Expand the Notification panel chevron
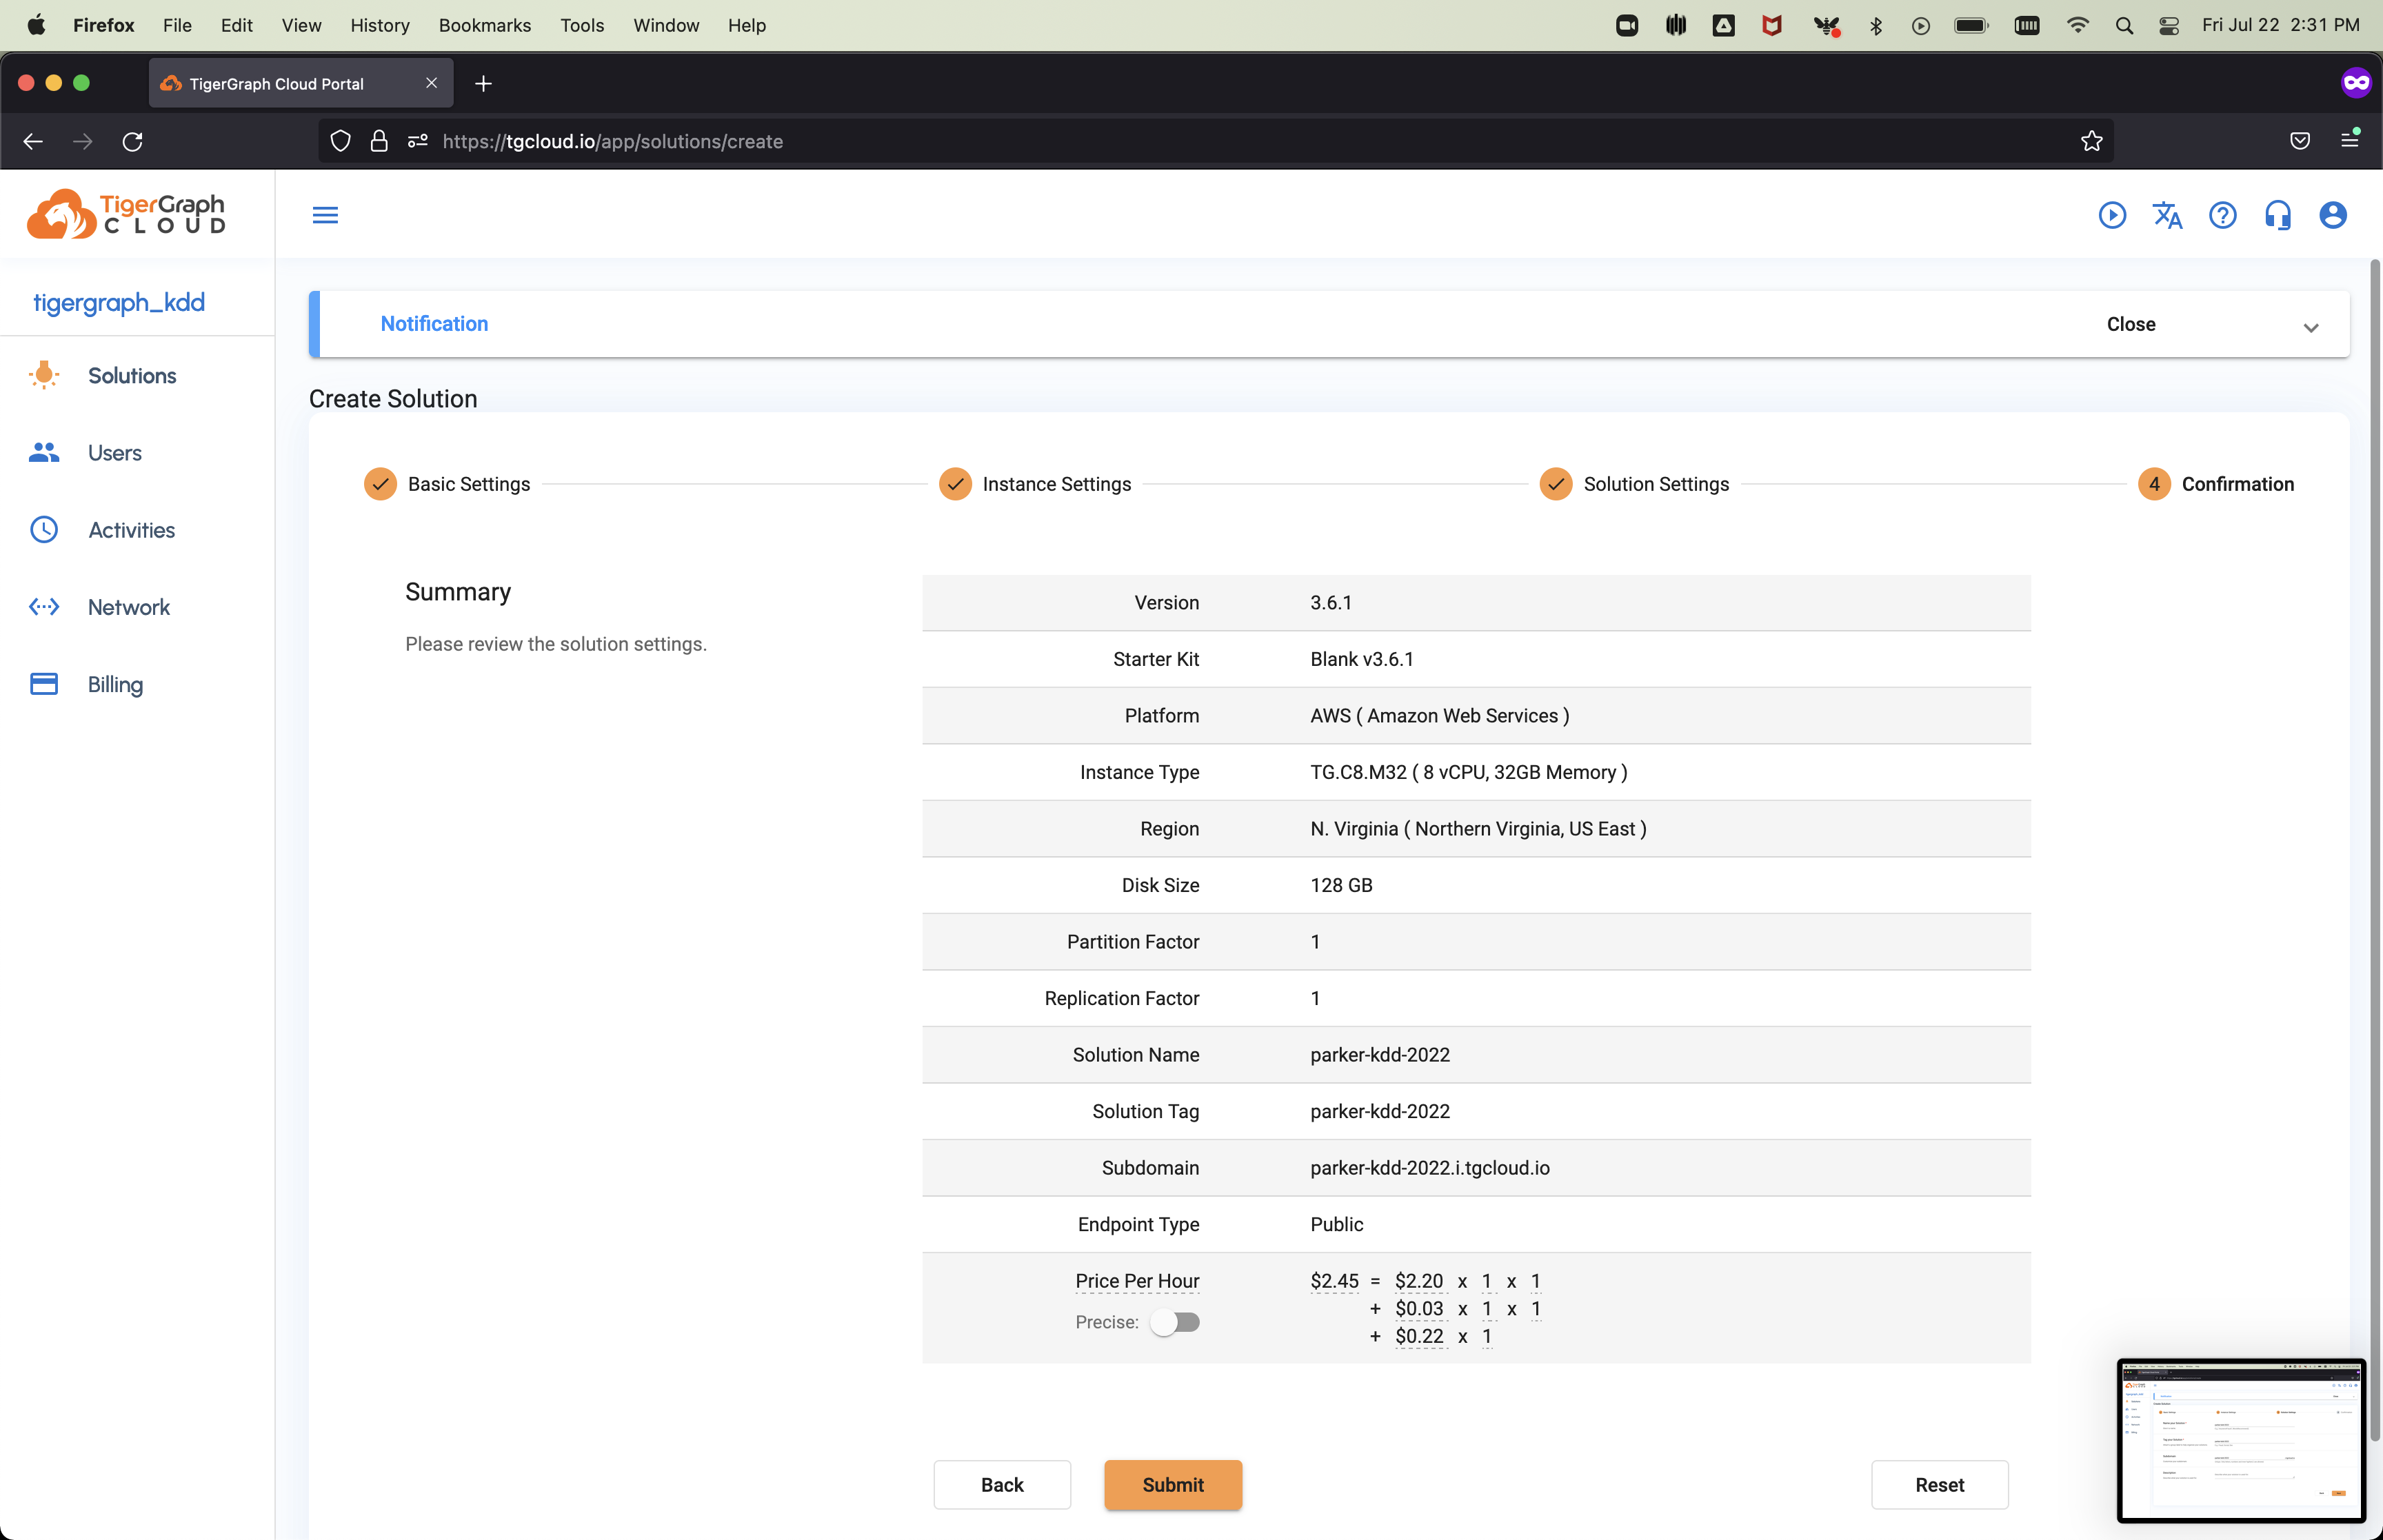2383x1540 pixels. pos(2310,327)
